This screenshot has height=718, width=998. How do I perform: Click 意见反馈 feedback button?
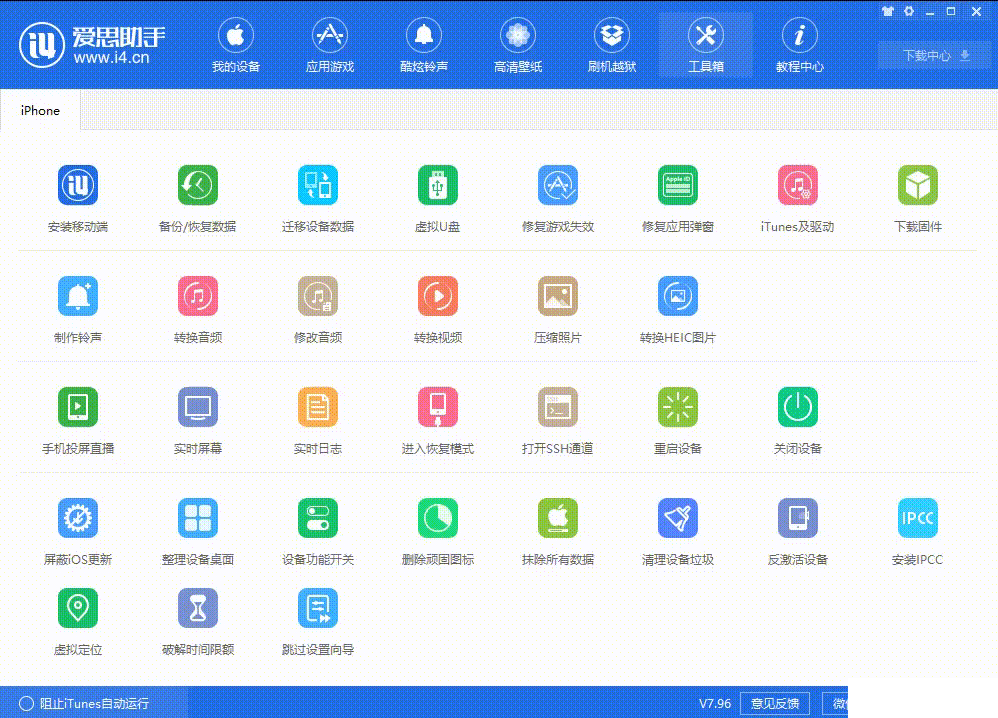(775, 703)
